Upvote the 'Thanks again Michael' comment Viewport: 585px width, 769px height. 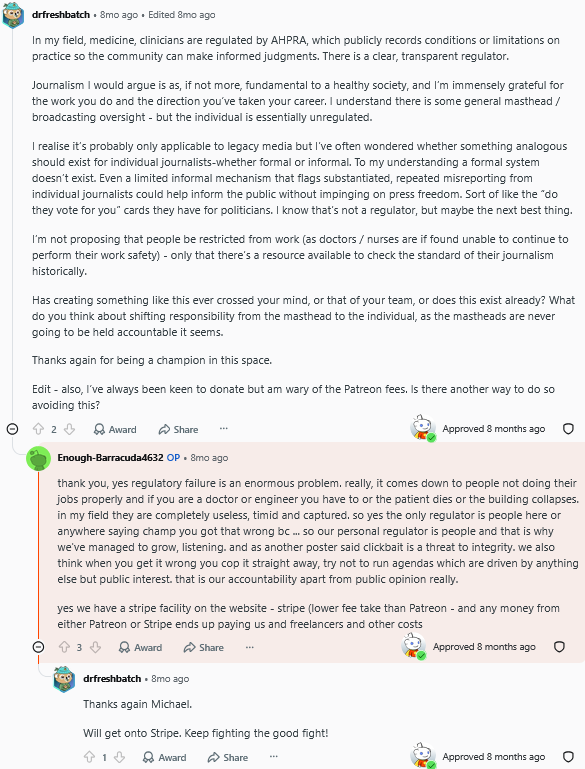[90, 757]
